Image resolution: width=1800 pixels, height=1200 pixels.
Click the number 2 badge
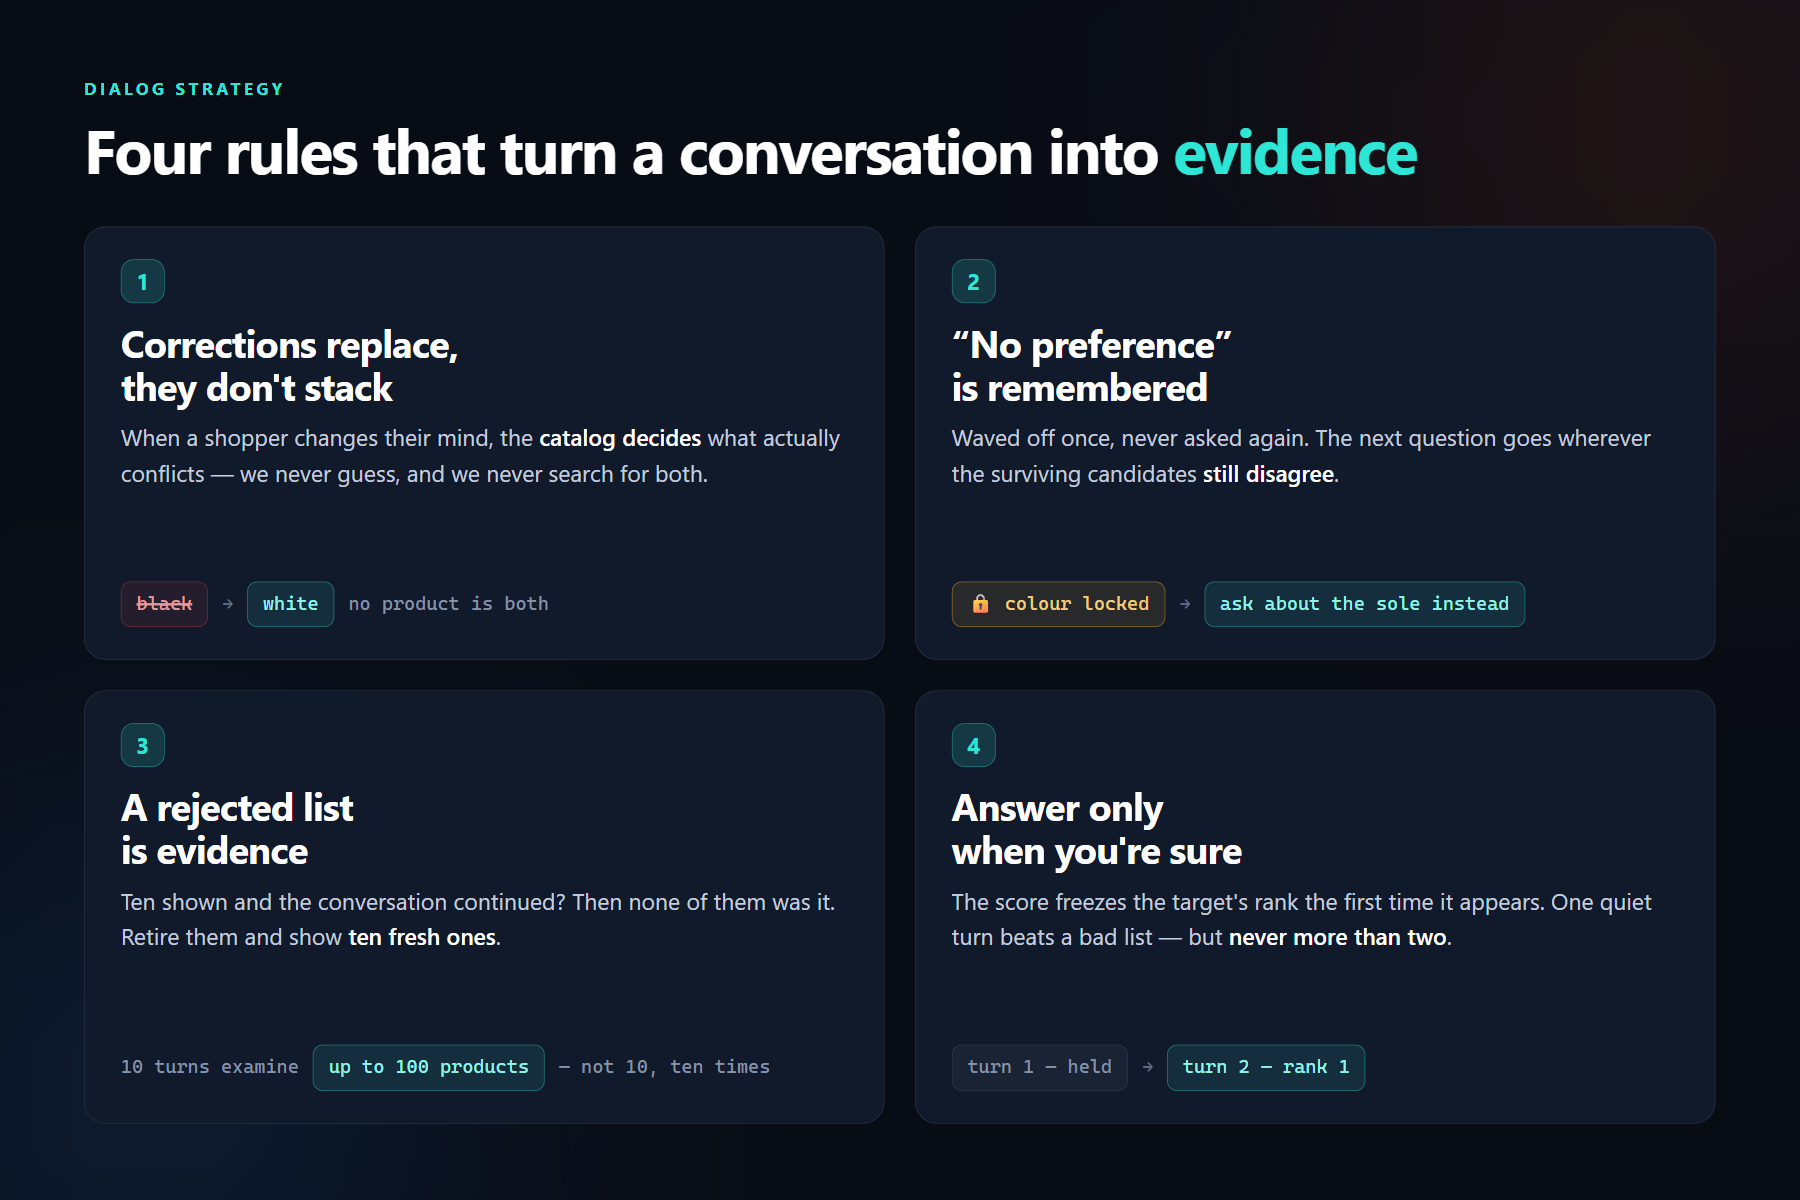point(973,281)
